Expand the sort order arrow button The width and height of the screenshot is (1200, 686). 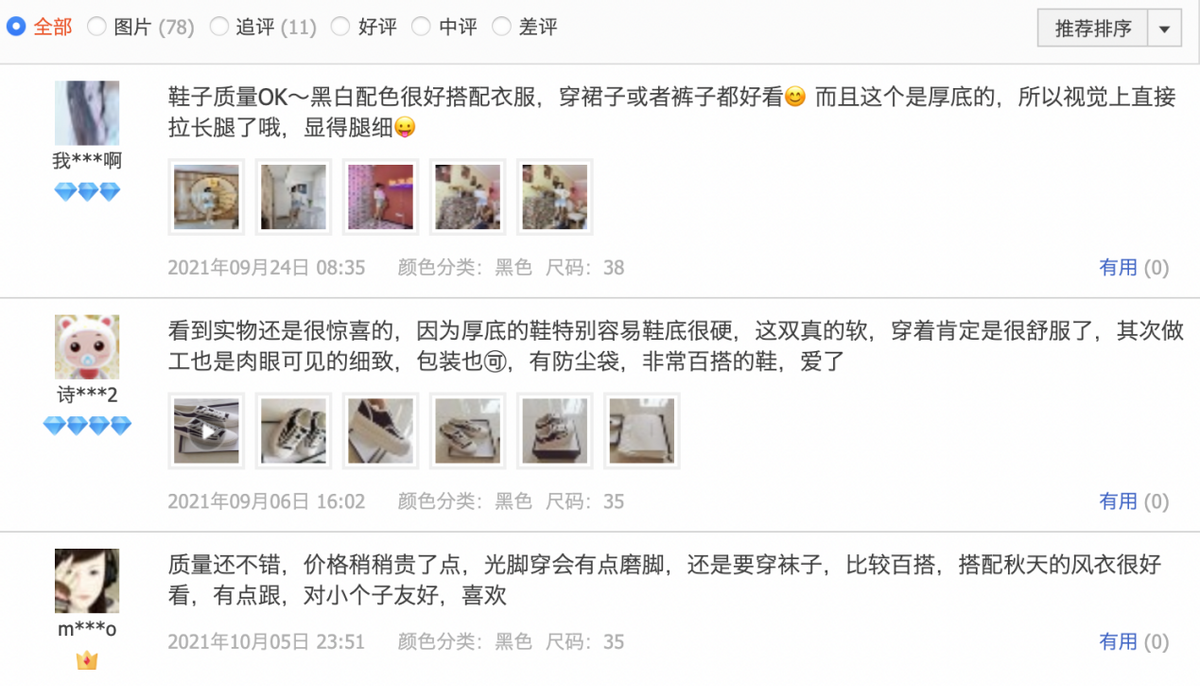[1164, 29]
